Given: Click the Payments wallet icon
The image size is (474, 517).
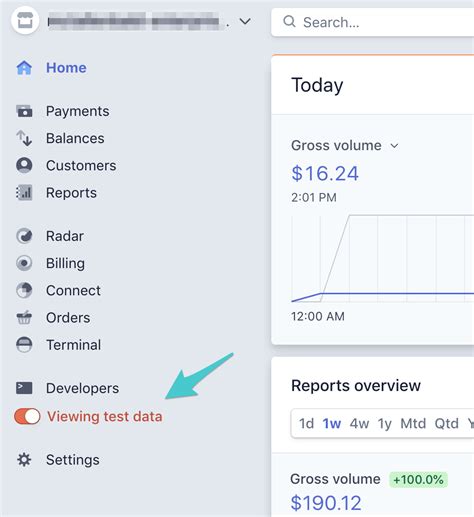Looking at the screenshot, I should [x=24, y=111].
